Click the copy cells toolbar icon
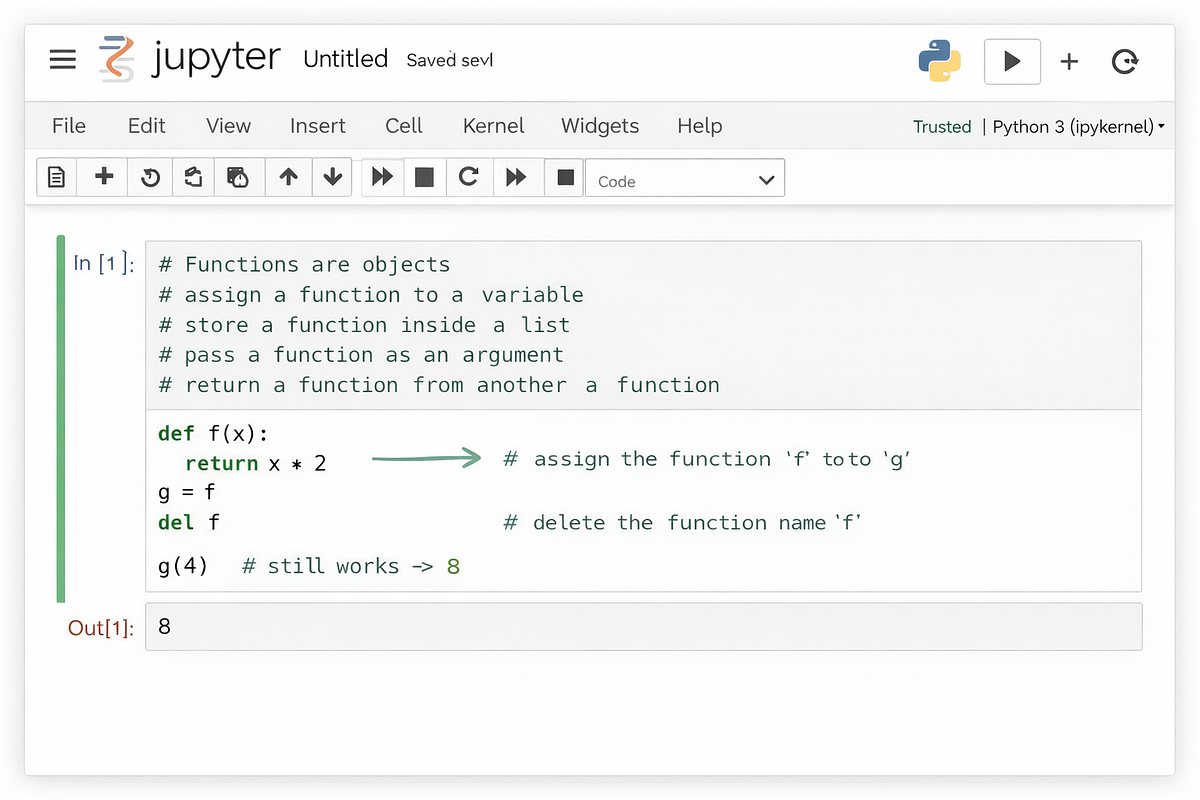Image resolution: width=1200 pixels, height=800 pixels. click(194, 177)
